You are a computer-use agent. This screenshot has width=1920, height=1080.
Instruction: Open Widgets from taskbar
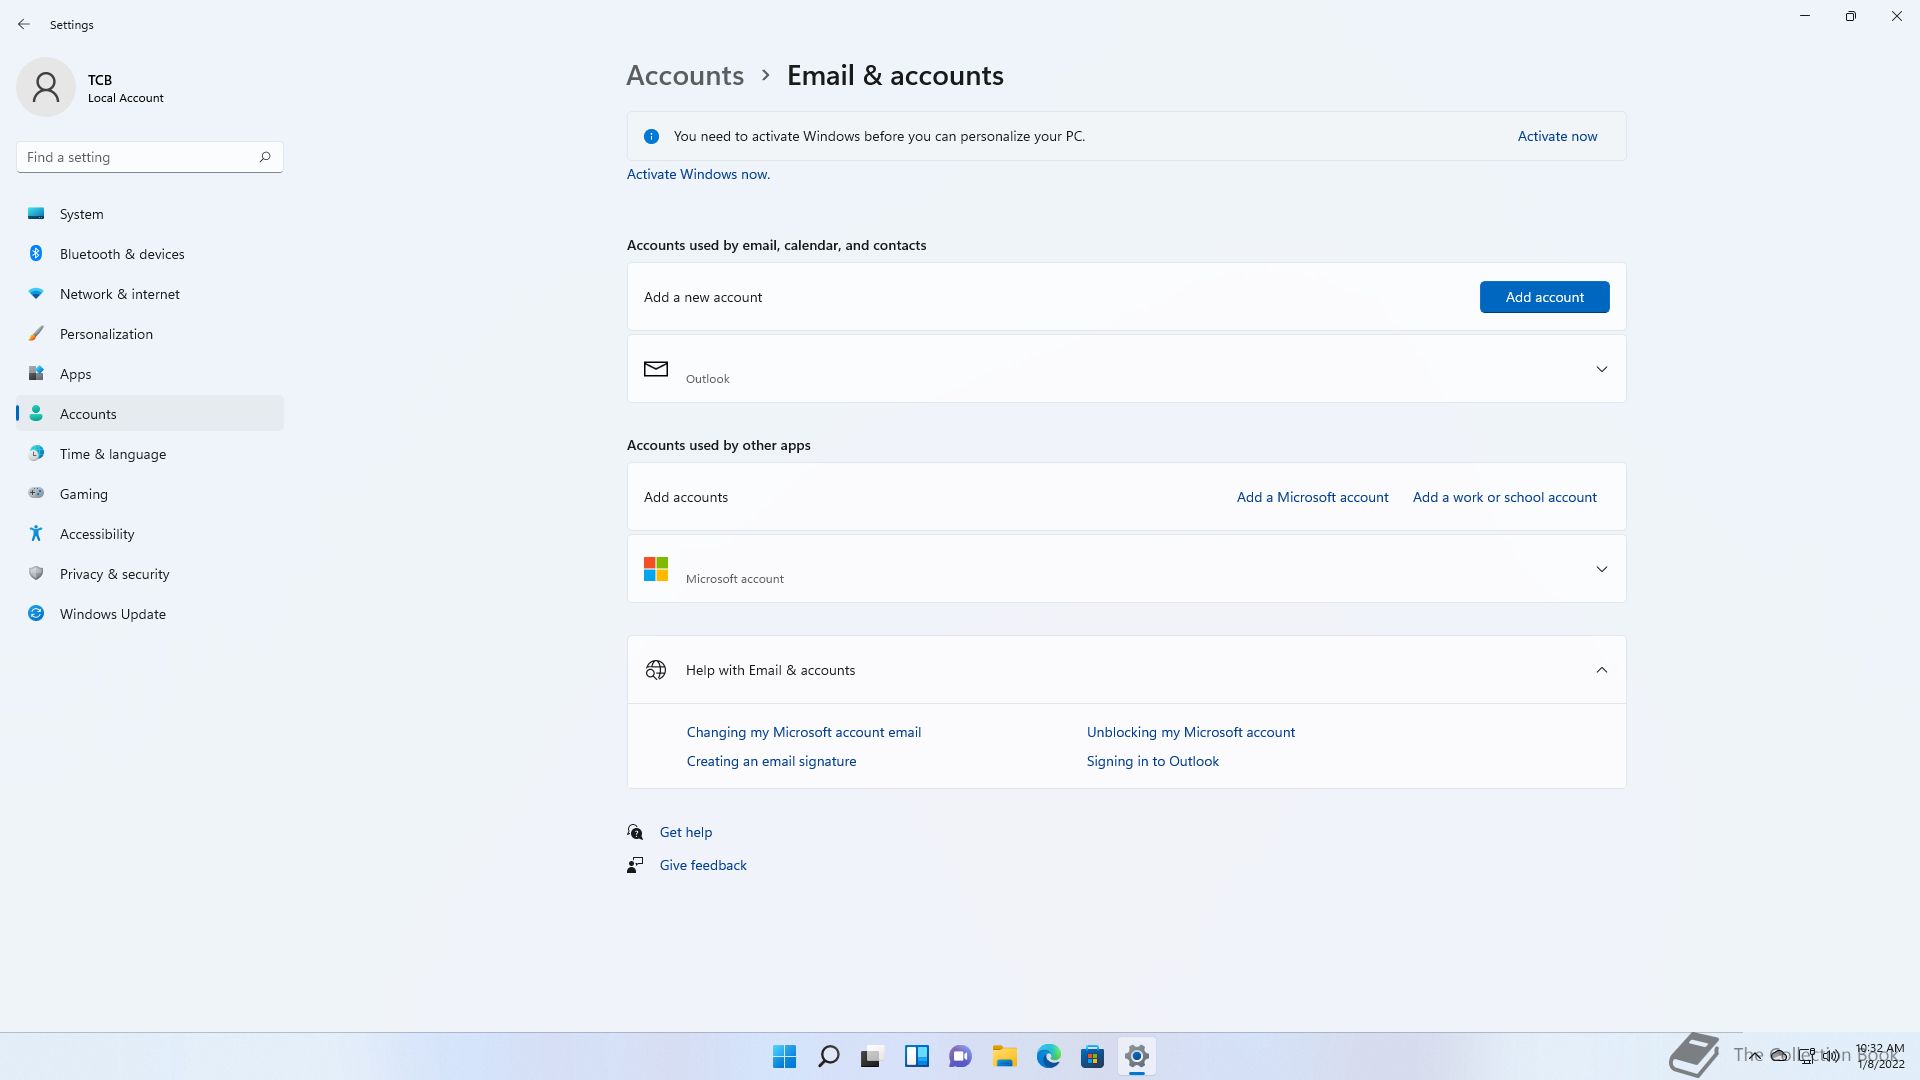(x=916, y=1056)
